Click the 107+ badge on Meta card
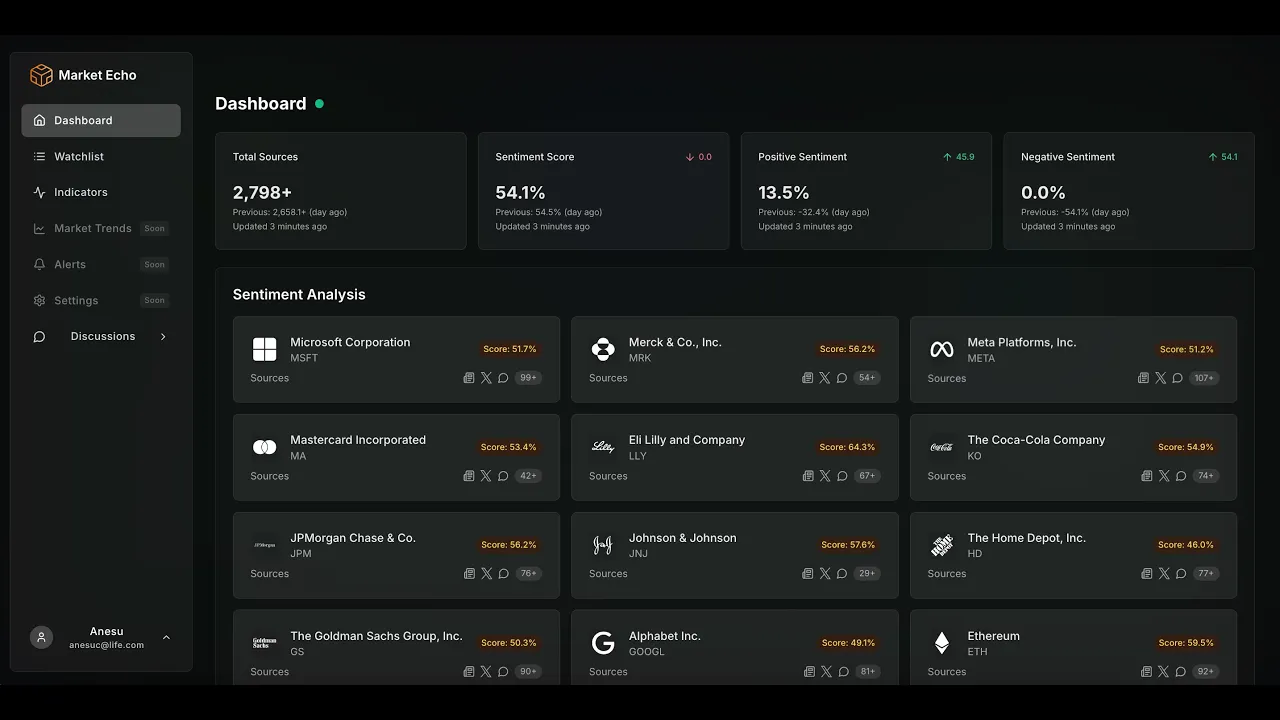The height and width of the screenshot is (720, 1280). (1204, 378)
